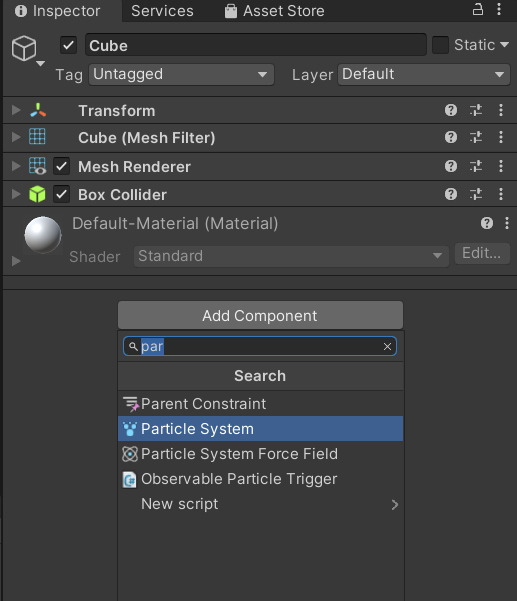
Task: Toggle the Static checkbox
Action: point(440,45)
